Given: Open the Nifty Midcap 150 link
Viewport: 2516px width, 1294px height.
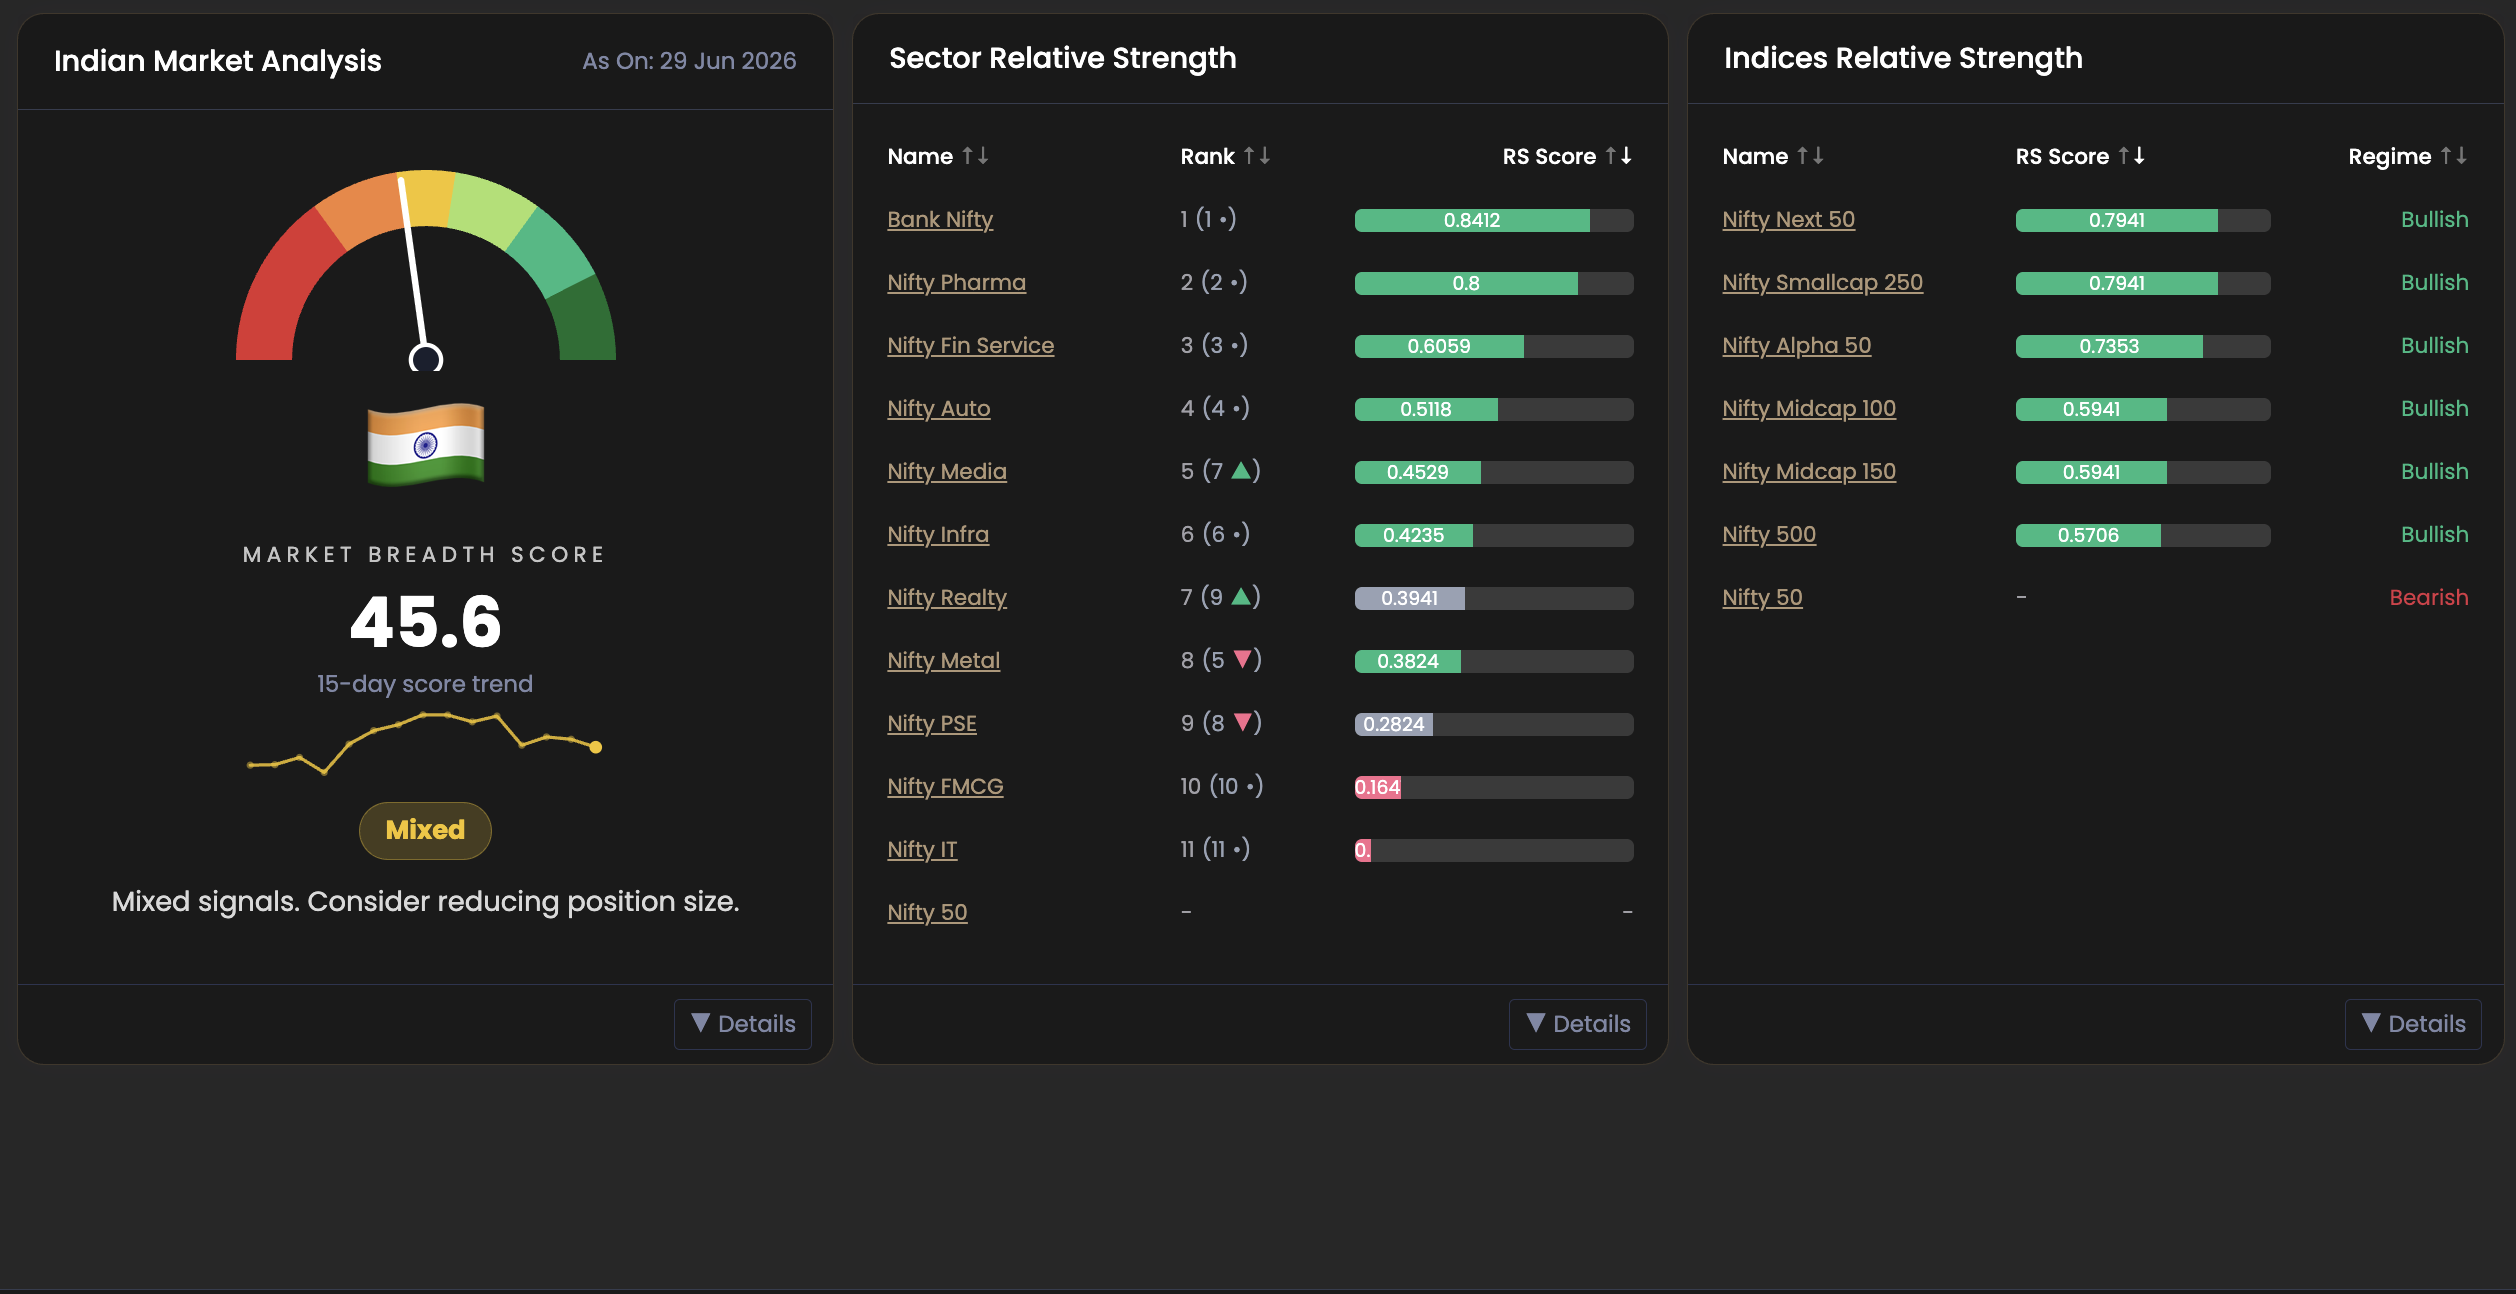Looking at the screenshot, I should pos(1808,471).
